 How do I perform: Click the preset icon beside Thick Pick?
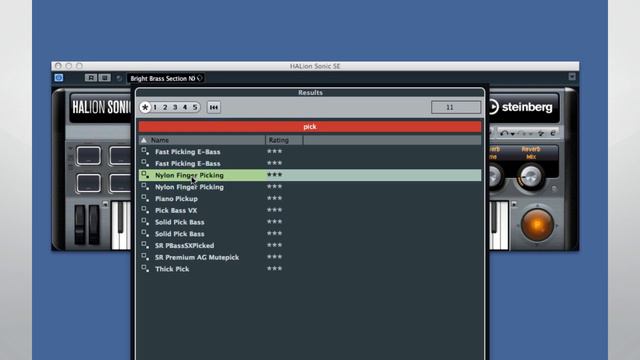[x=145, y=268]
